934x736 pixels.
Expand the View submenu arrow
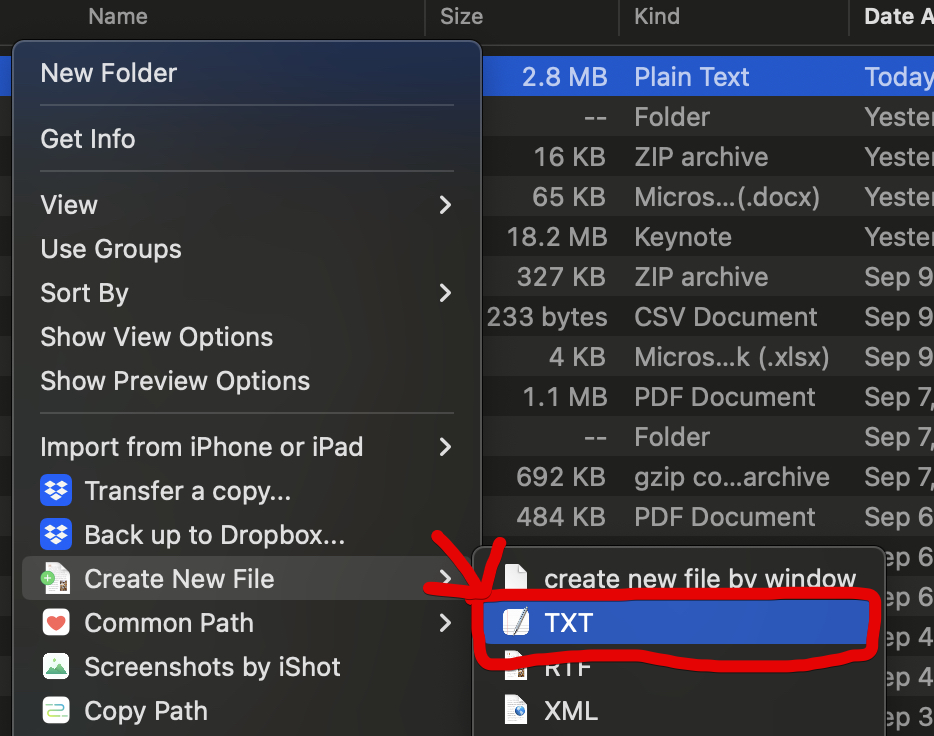pyautogui.click(x=445, y=205)
